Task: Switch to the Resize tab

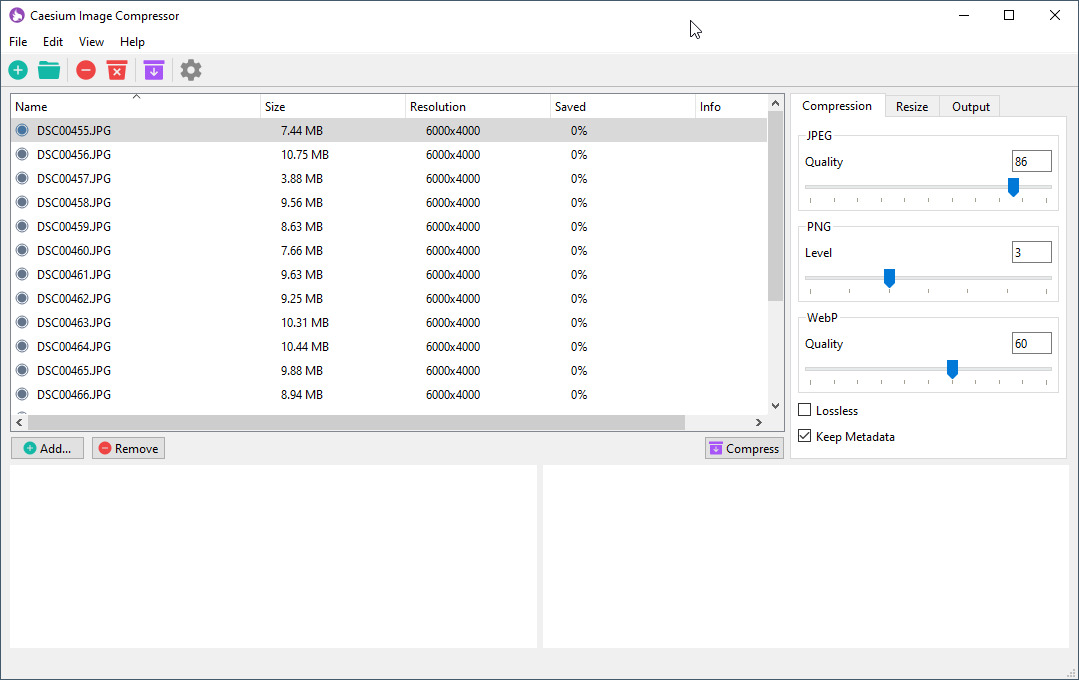Action: (911, 105)
